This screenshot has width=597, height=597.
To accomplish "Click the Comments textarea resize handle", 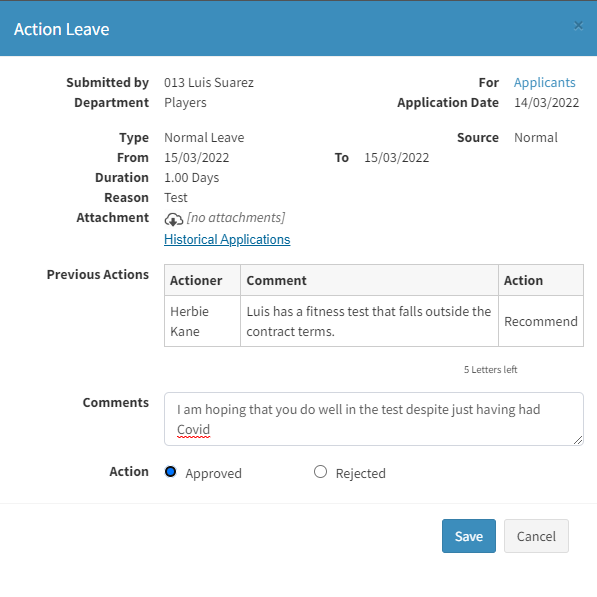I will 578,440.
